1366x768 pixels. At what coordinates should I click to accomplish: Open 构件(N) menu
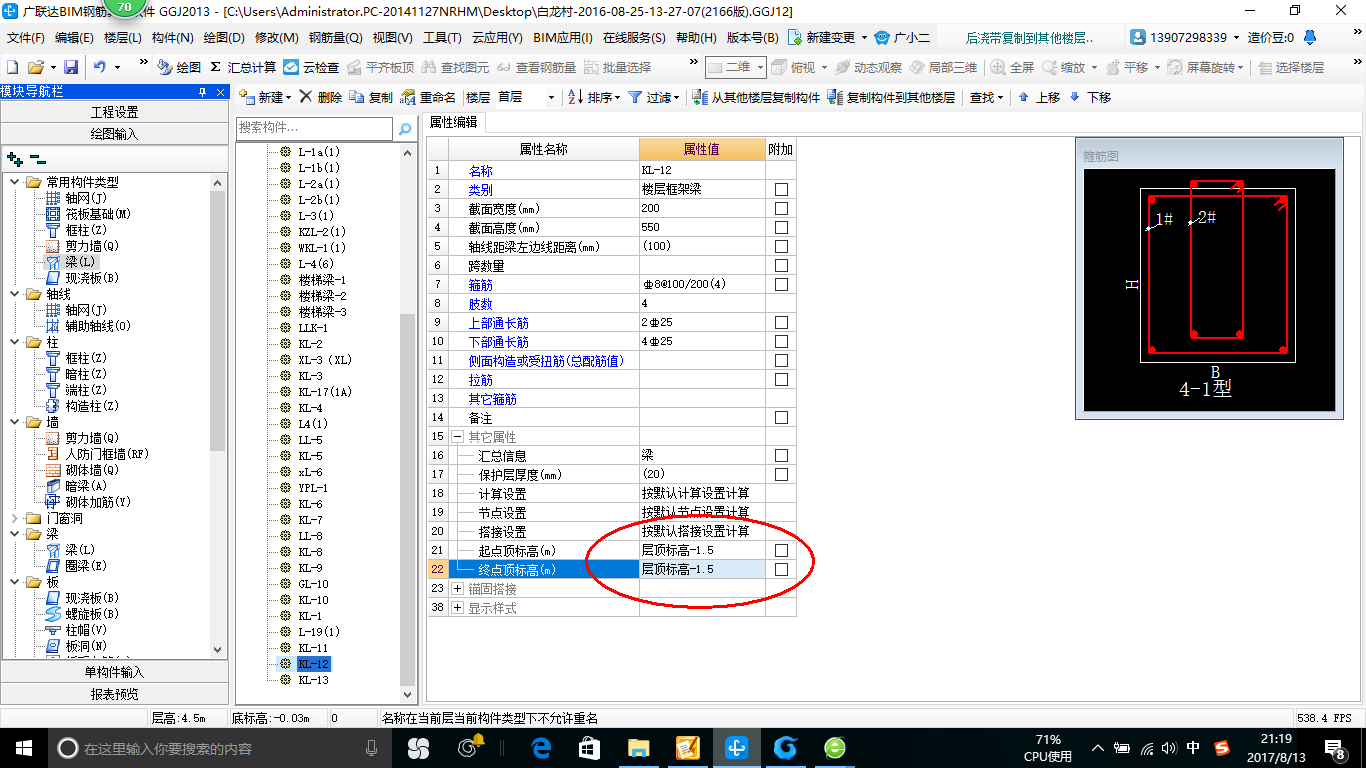(173, 38)
